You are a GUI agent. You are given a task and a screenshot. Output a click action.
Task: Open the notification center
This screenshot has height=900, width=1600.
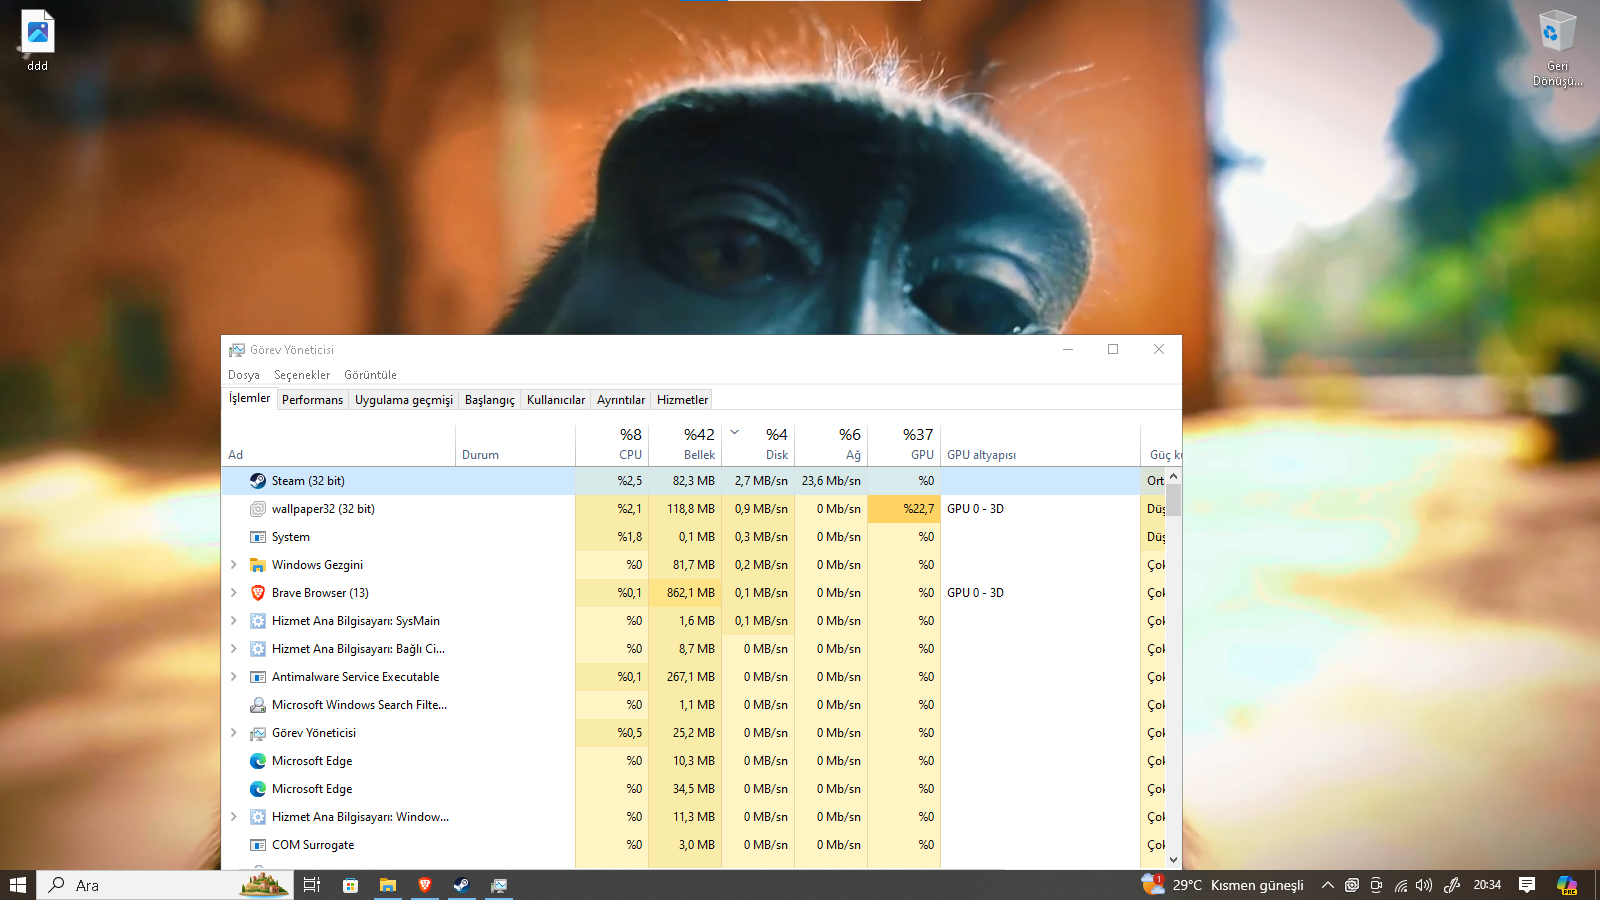(x=1527, y=885)
